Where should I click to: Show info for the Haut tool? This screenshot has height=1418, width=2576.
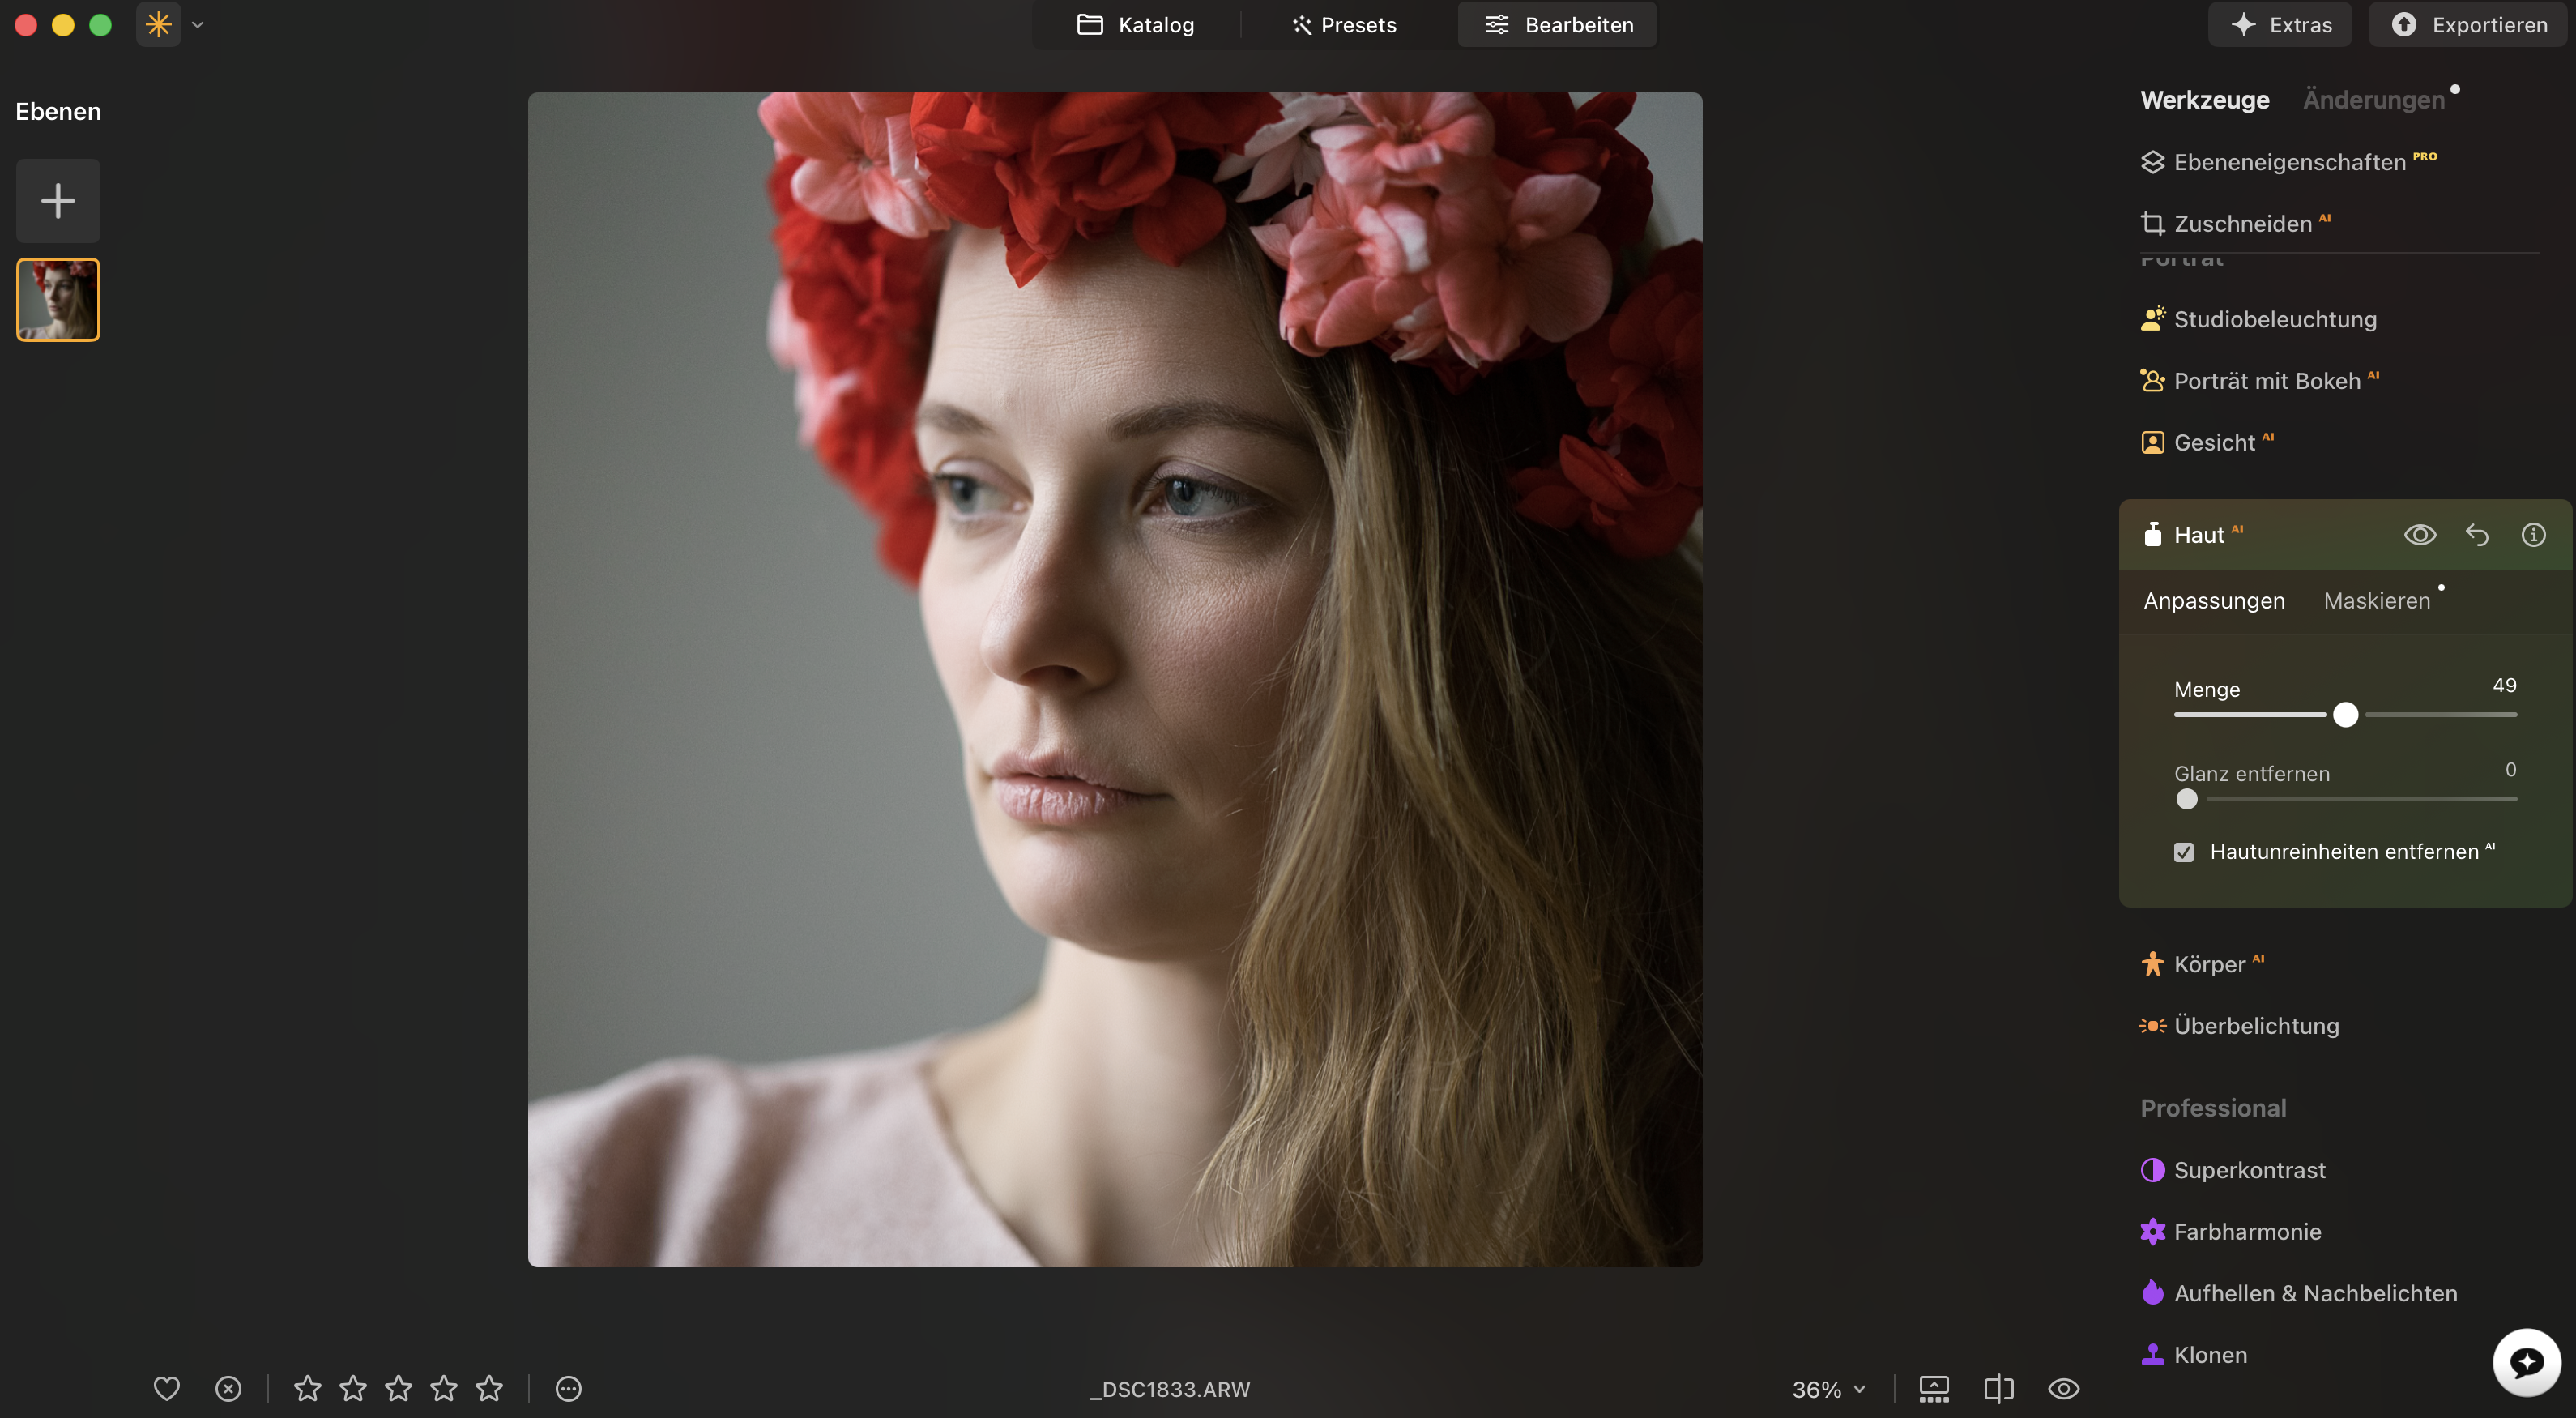coord(2533,534)
